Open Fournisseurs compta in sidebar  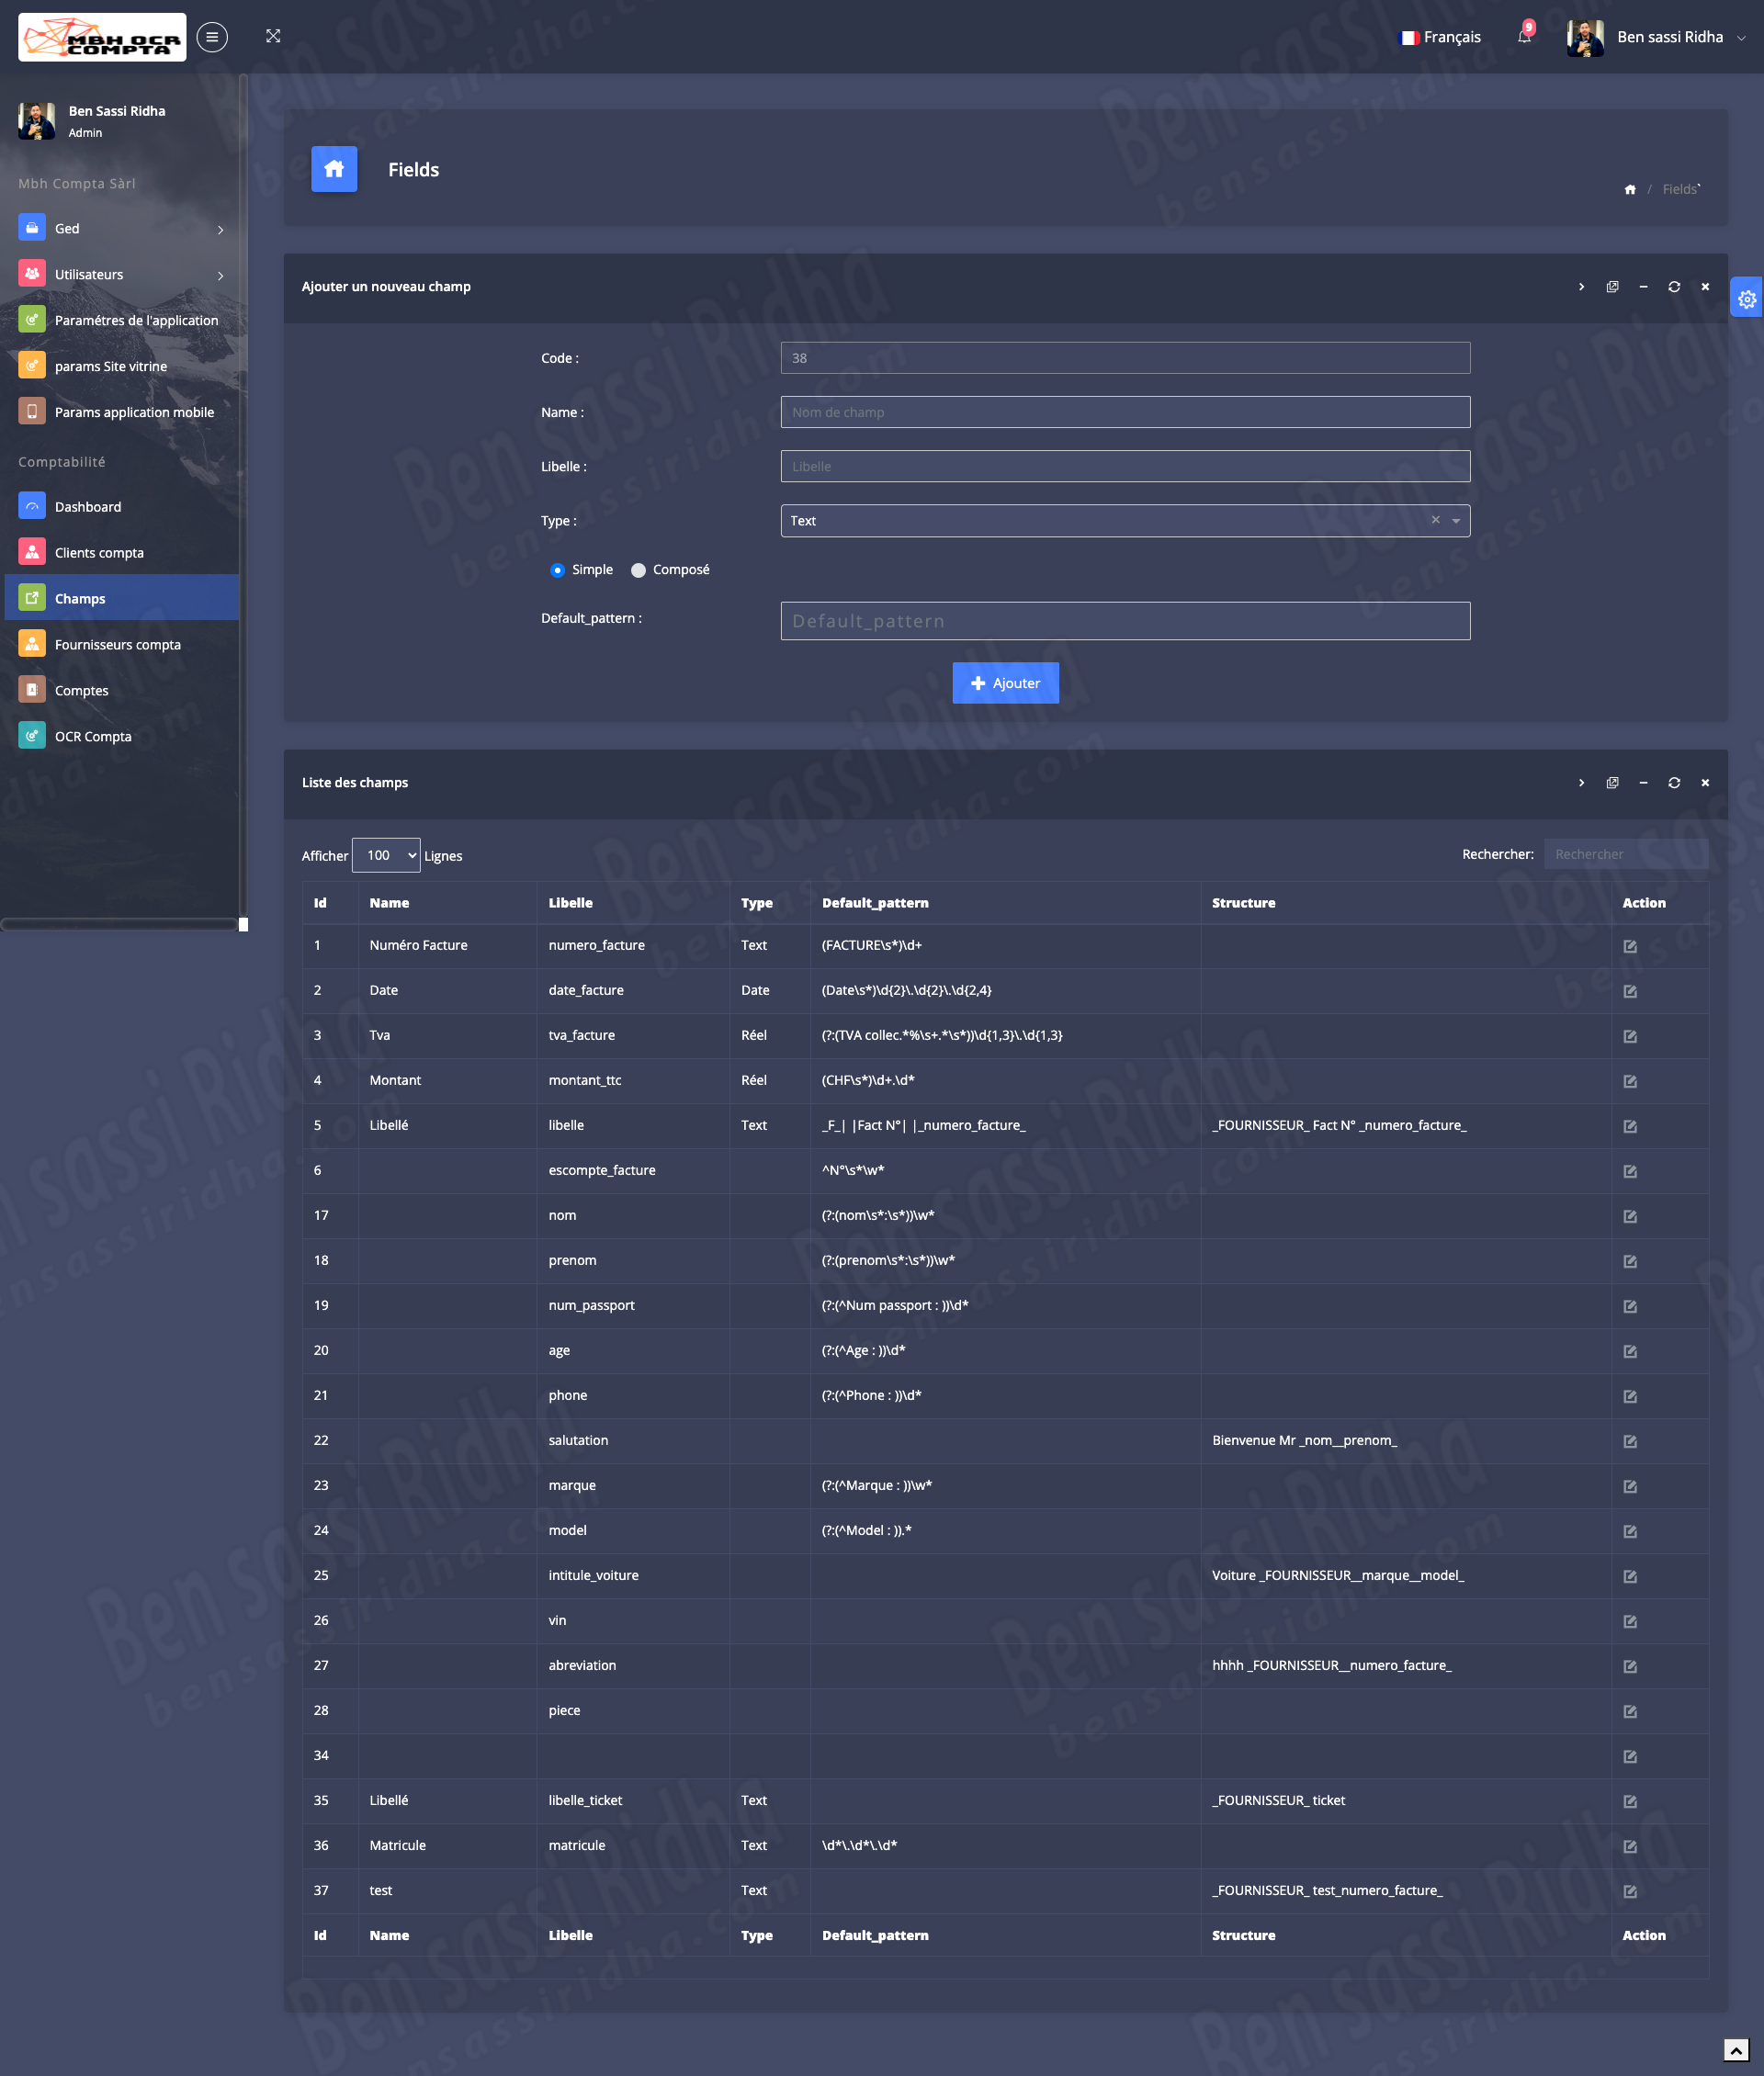click(x=118, y=645)
